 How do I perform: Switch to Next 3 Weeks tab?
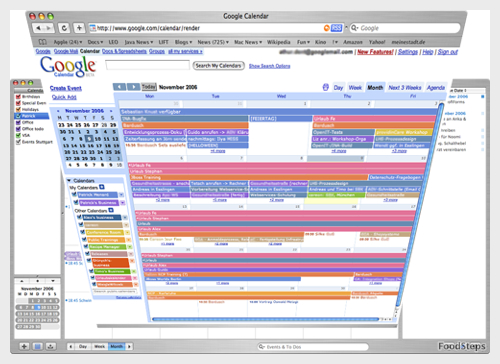(x=405, y=87)
